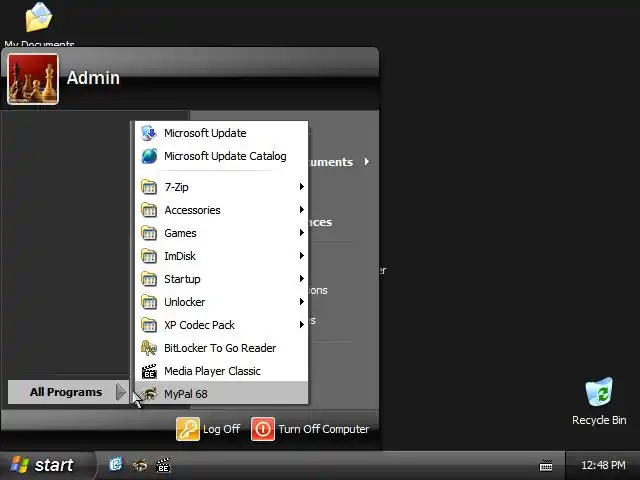The height and width of the screenshot is (480, 640).
Task: Expand the Unlocker submenu arrow
Action: (302, 302)
